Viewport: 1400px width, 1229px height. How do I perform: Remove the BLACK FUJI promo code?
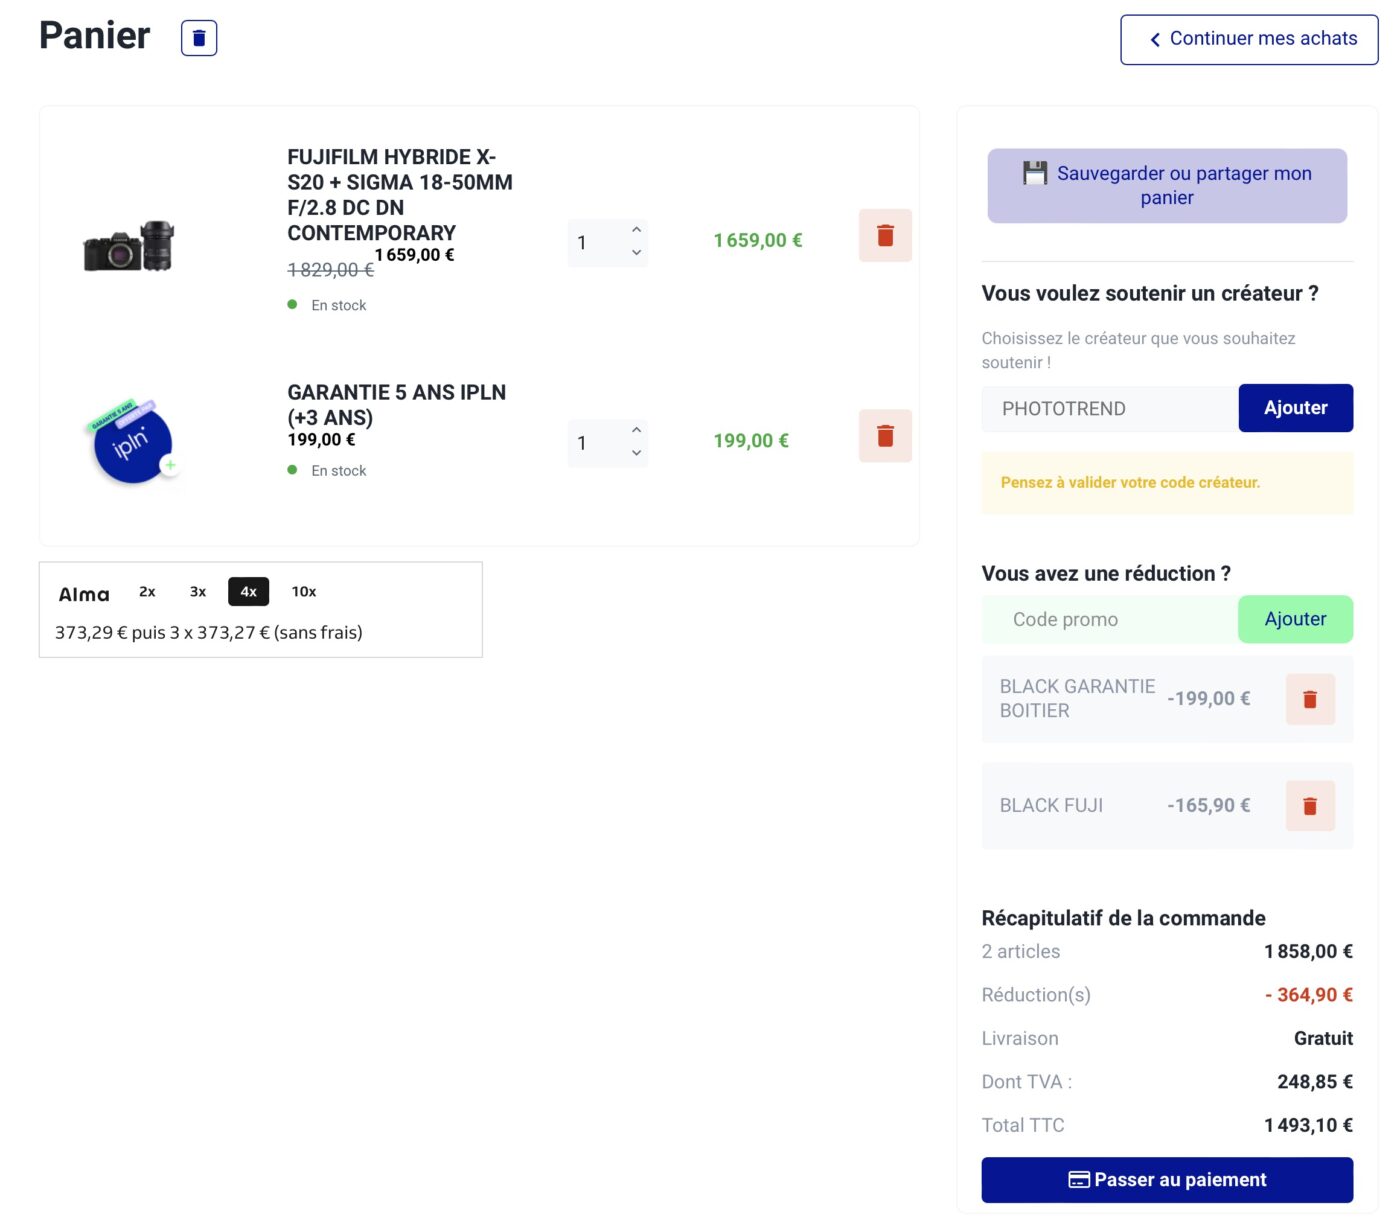point(1310,806)
